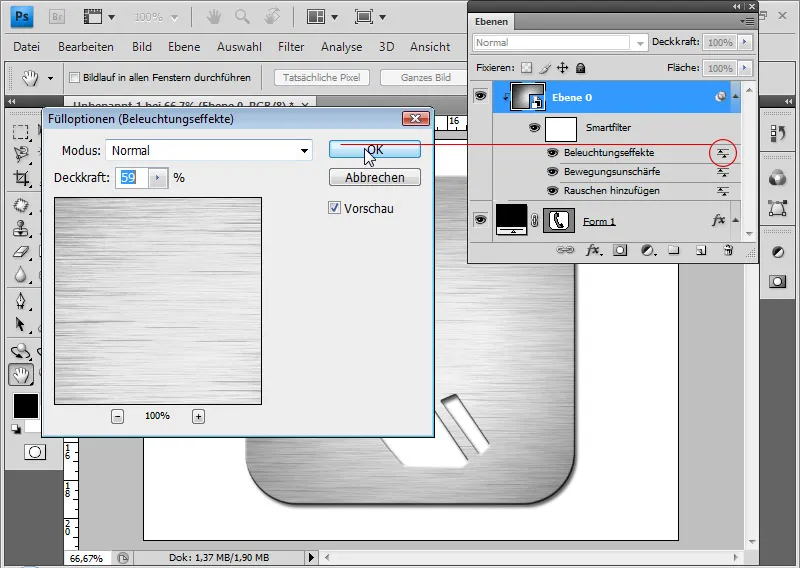Open Fläche fill arrow in Ebenen panel
Image resolution: width=800 pixels, height=568 pixels.
tap(745, 68)
